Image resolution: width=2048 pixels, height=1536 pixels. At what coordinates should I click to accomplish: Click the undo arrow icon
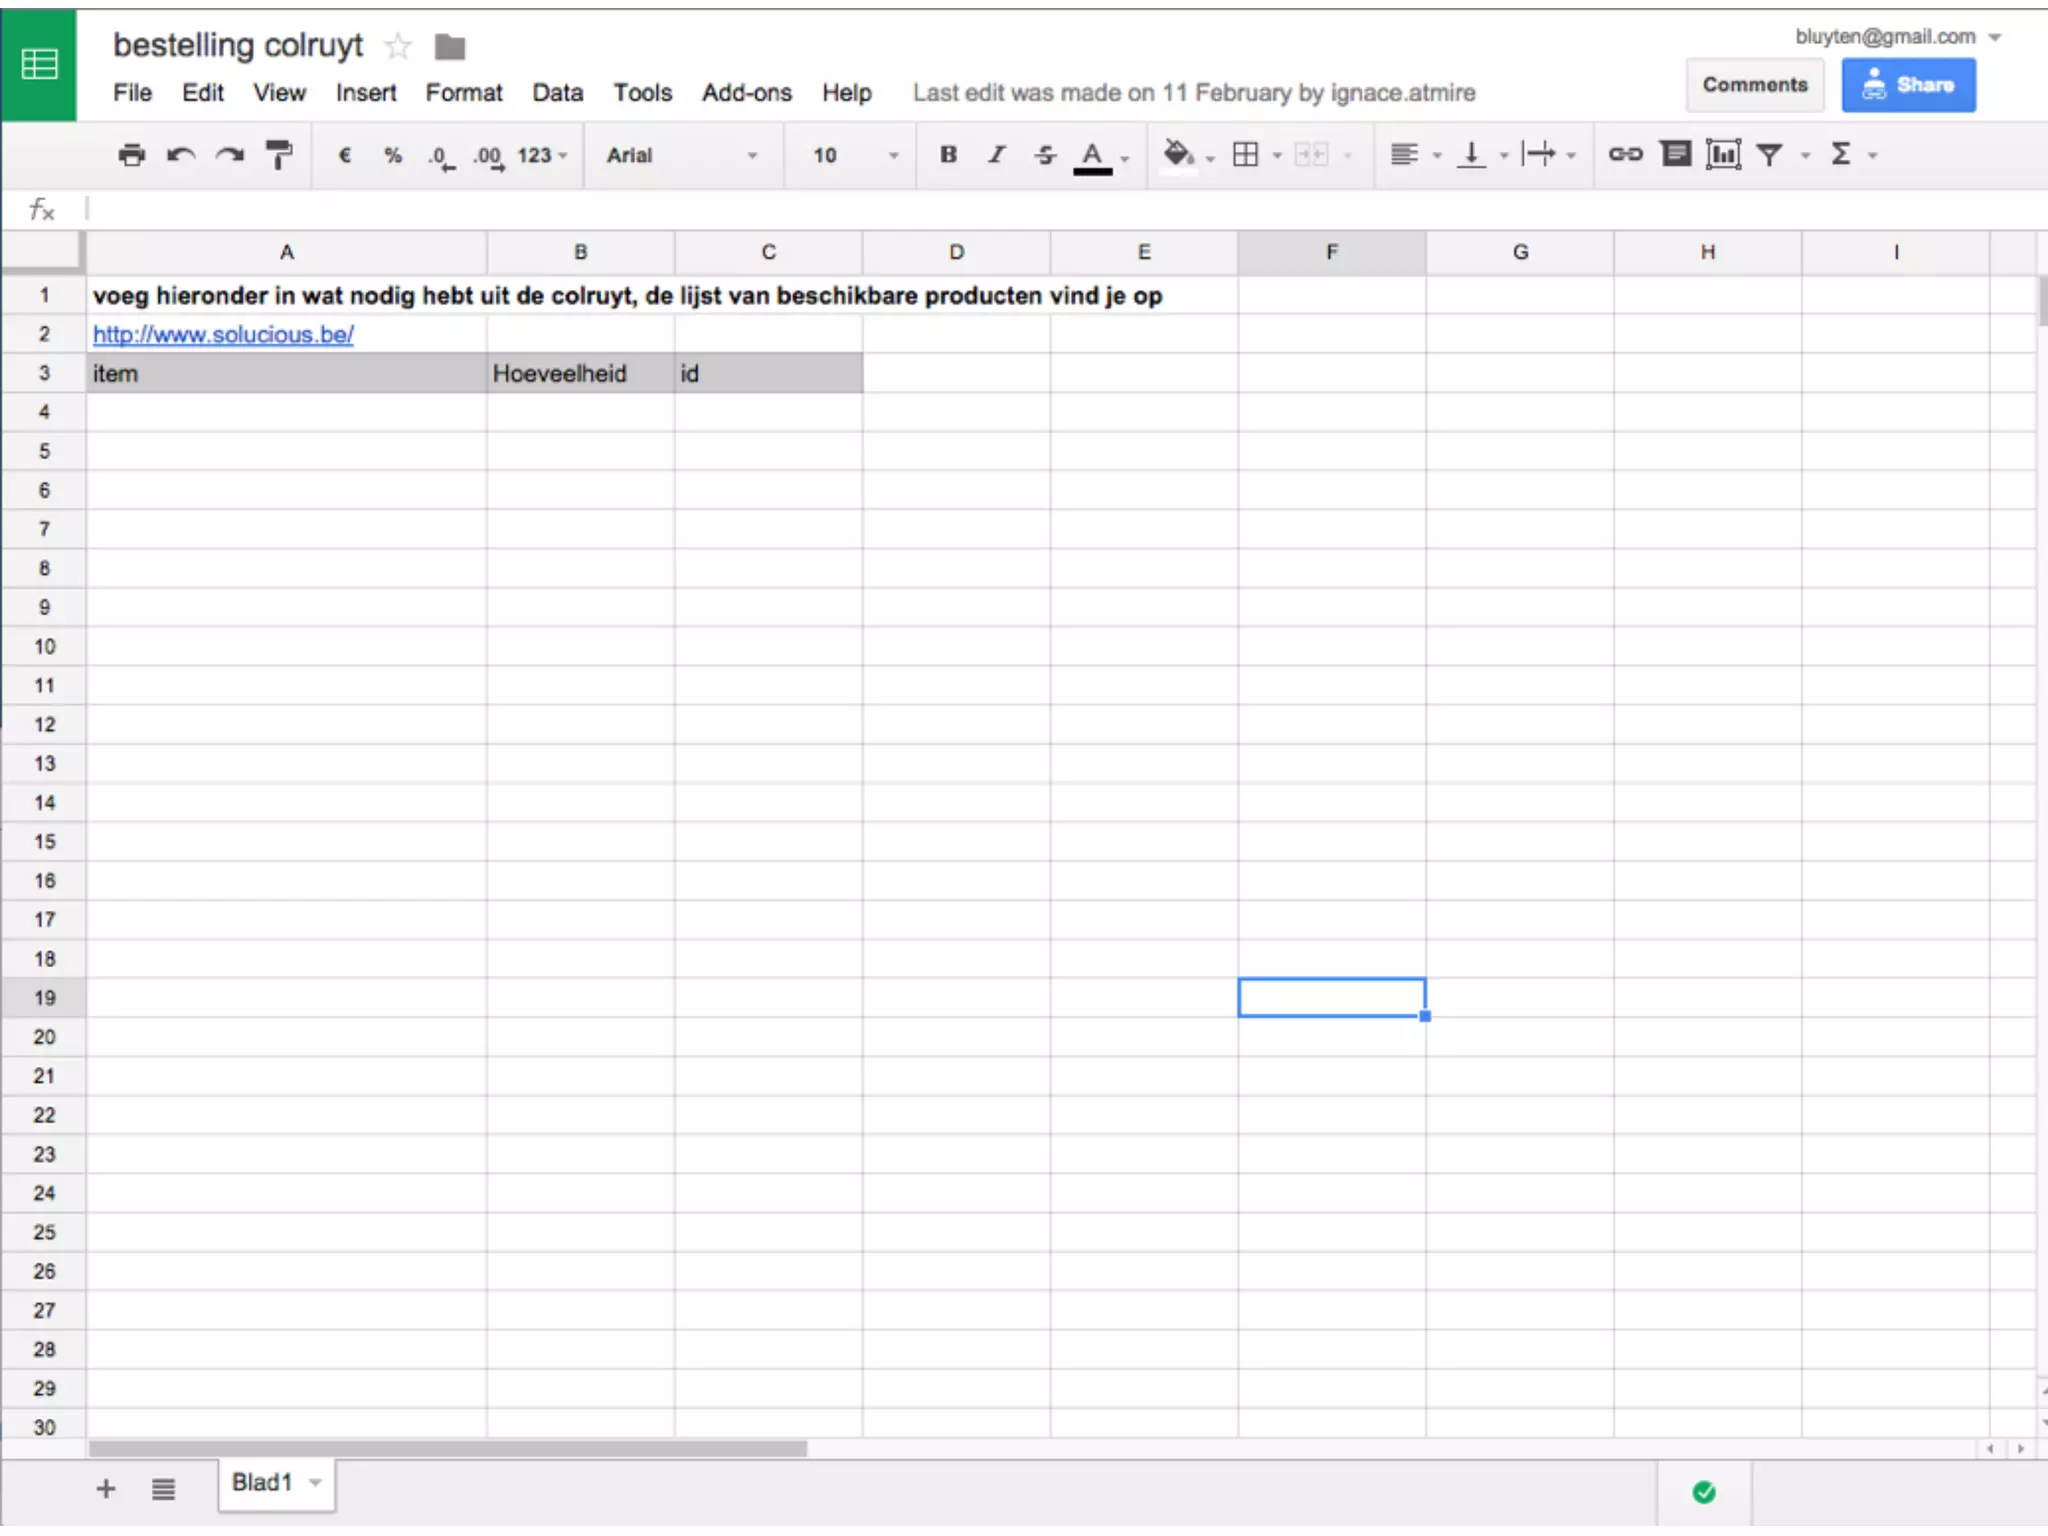click(x=181, y=155)
